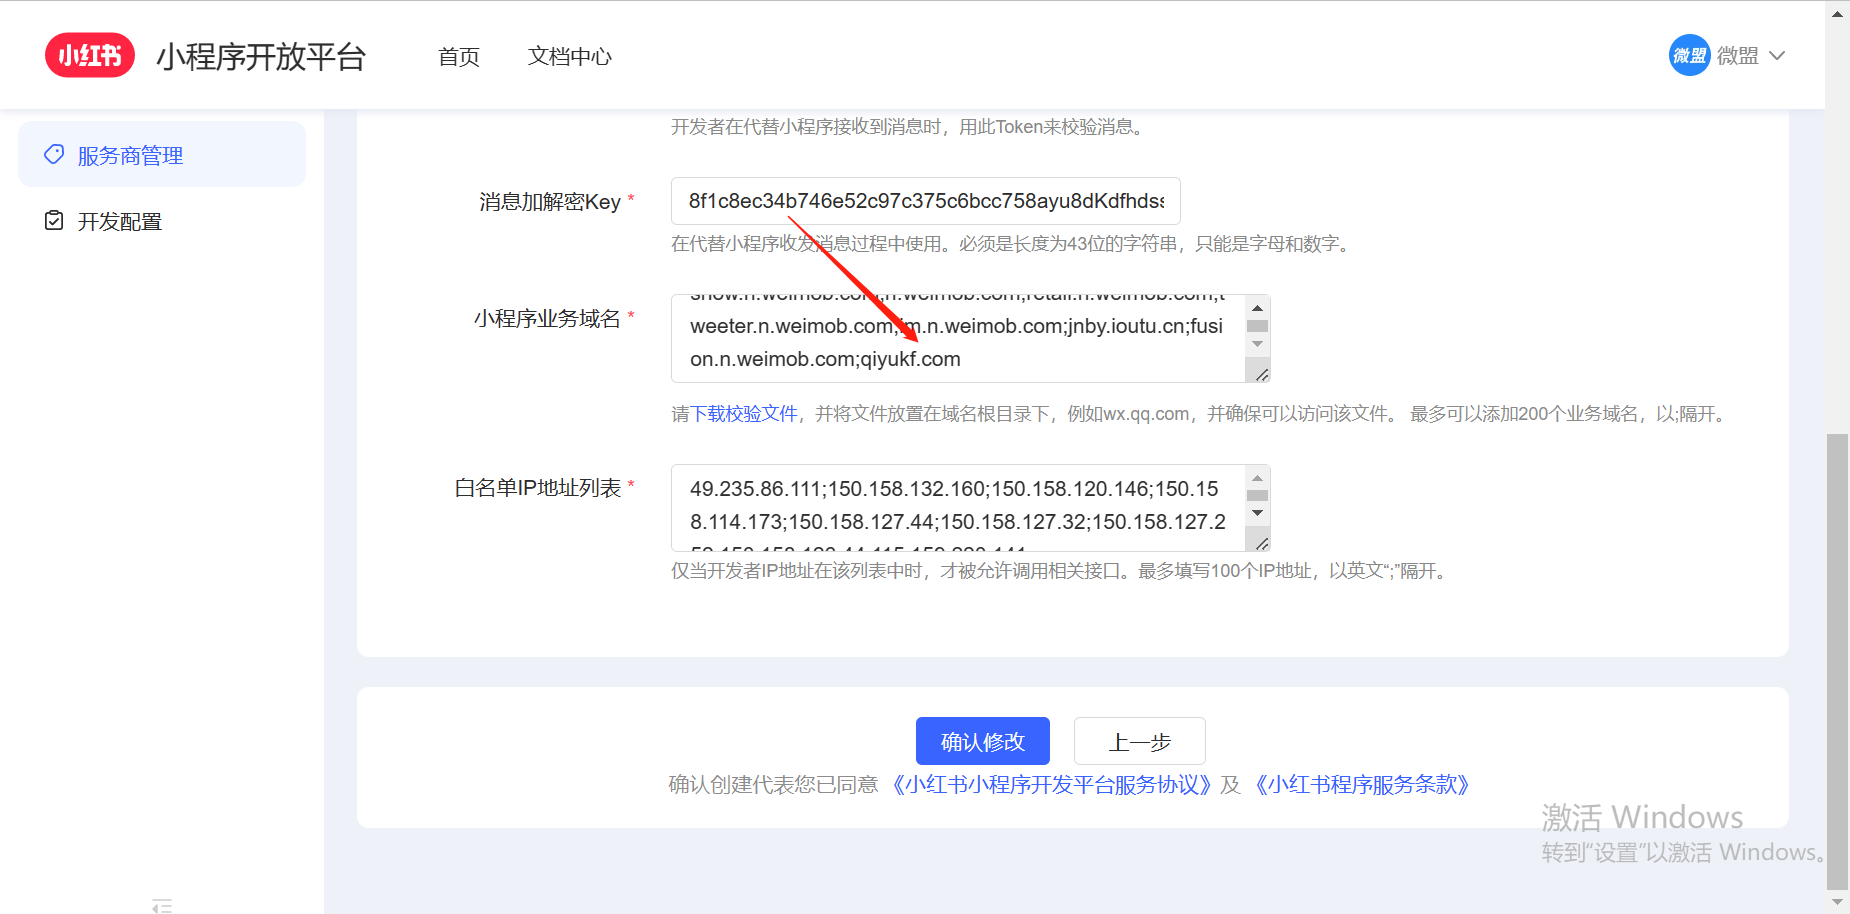Click inside the 消息加解密Key input field
This screenshot has width=1850, height=914.
(923, 201)
